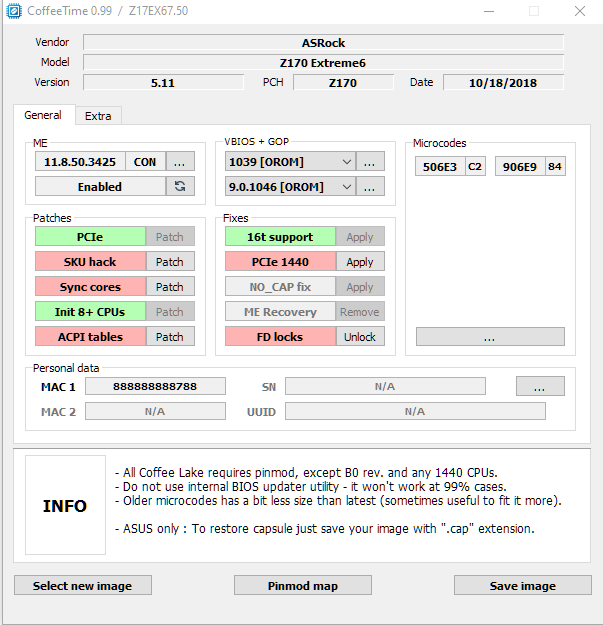
Task: Click Apply next to 16t support
Action: [360, 237]
